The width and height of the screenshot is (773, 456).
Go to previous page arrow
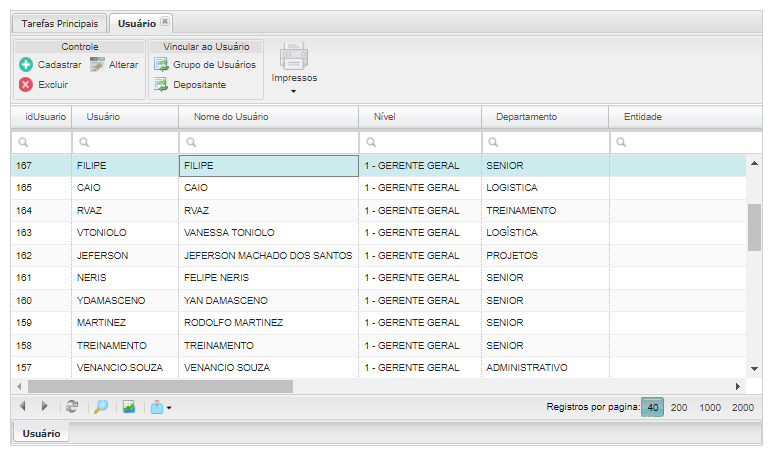coord(23,406)
